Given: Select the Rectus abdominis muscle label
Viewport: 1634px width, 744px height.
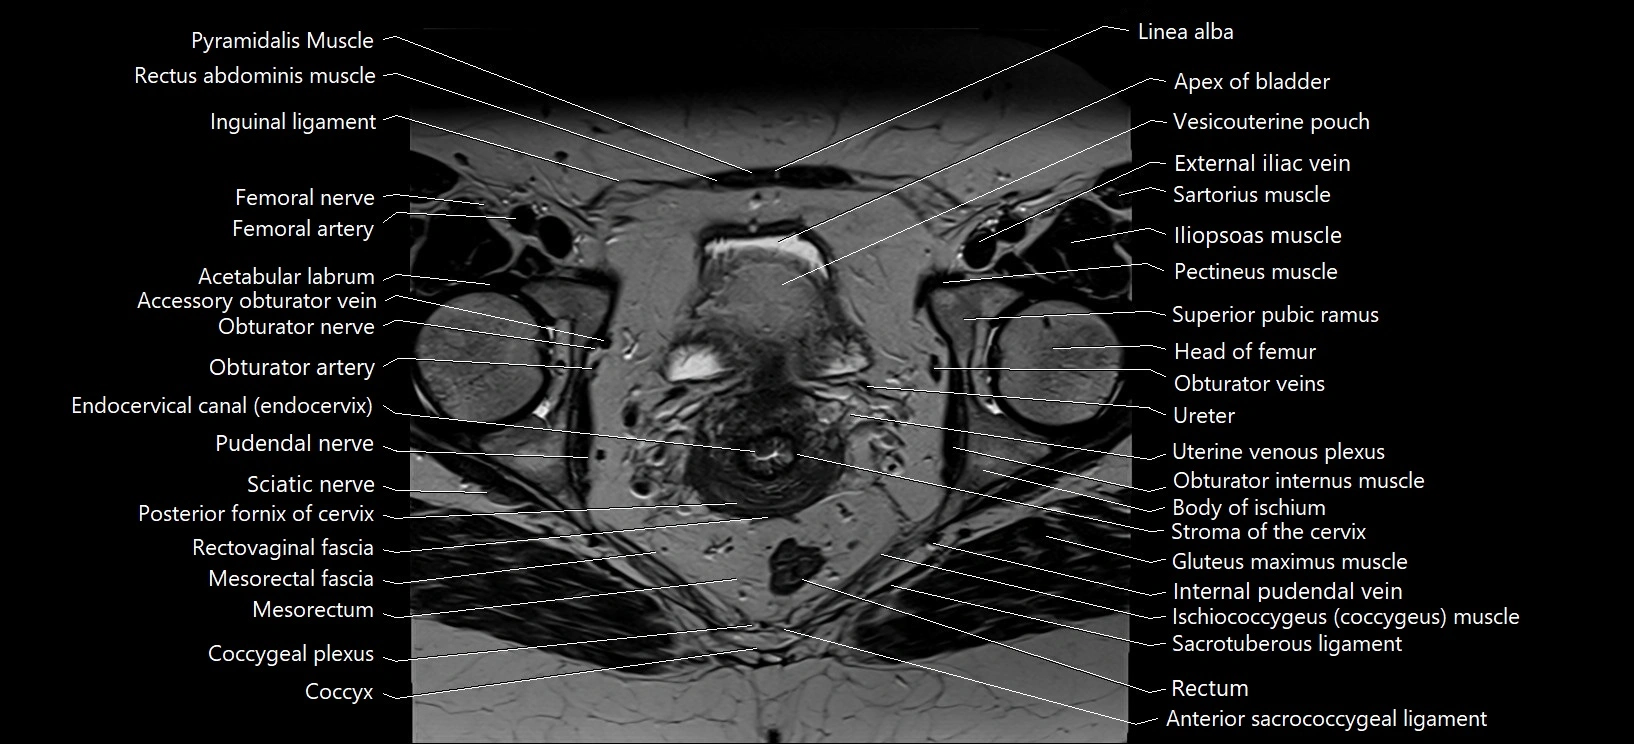Looking at the screenshot, I should (255, 76).
